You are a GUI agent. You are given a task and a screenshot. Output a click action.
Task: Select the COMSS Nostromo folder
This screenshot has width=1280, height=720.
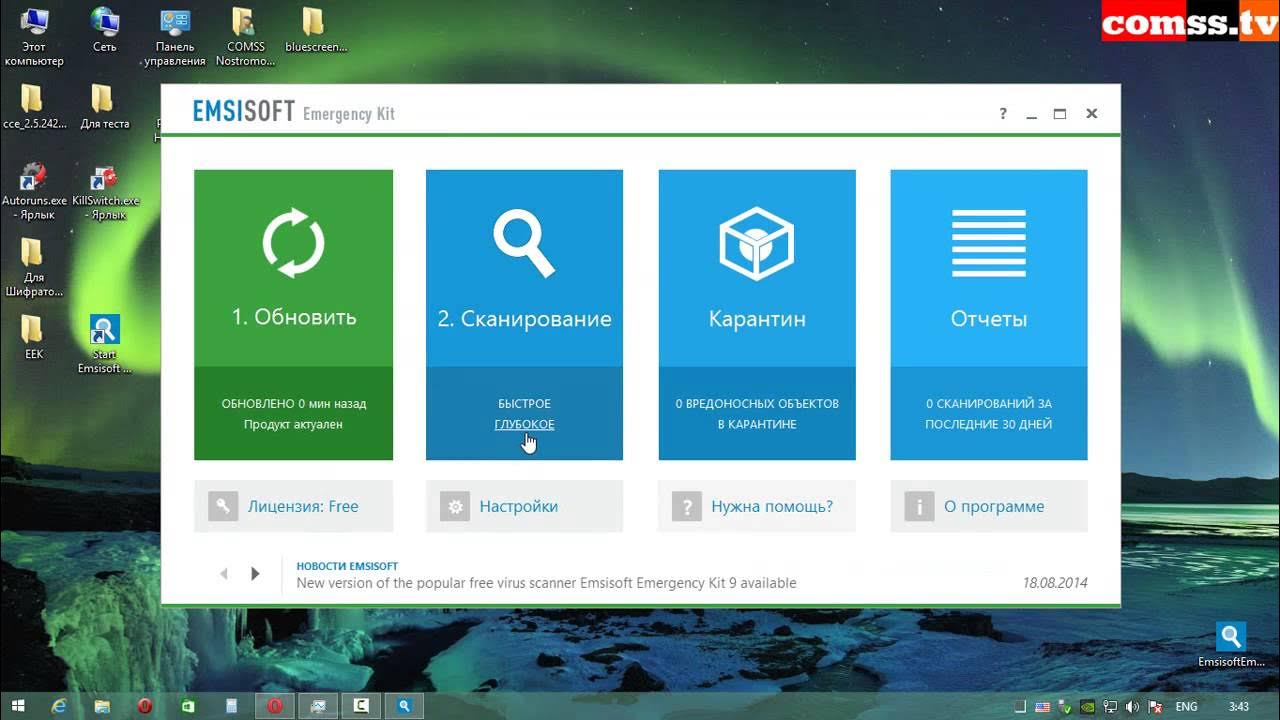pos(245,36)
